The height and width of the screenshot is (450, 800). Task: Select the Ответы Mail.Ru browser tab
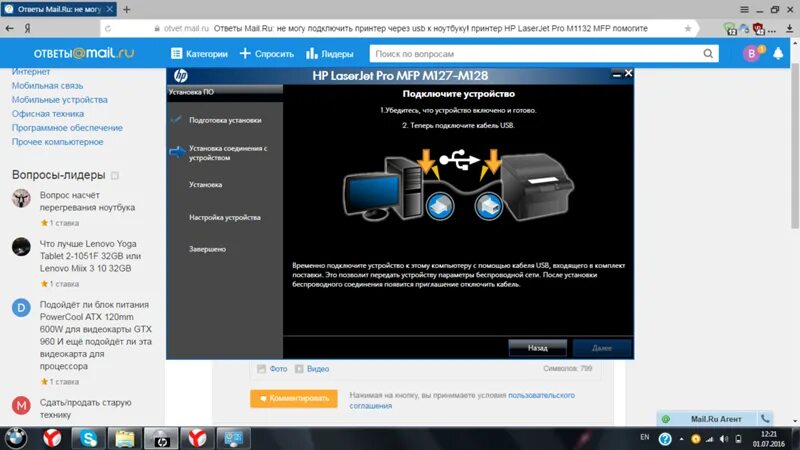(x=59, y=9)
